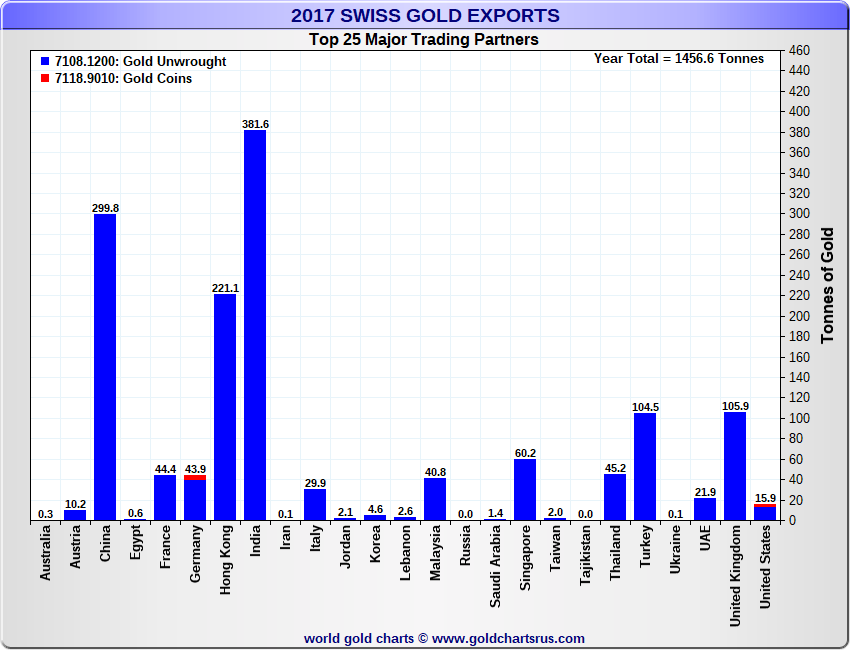Click the blue Gold Unwrought legend swatch
This screenshot has width=850, height=650.
[45, 62]
